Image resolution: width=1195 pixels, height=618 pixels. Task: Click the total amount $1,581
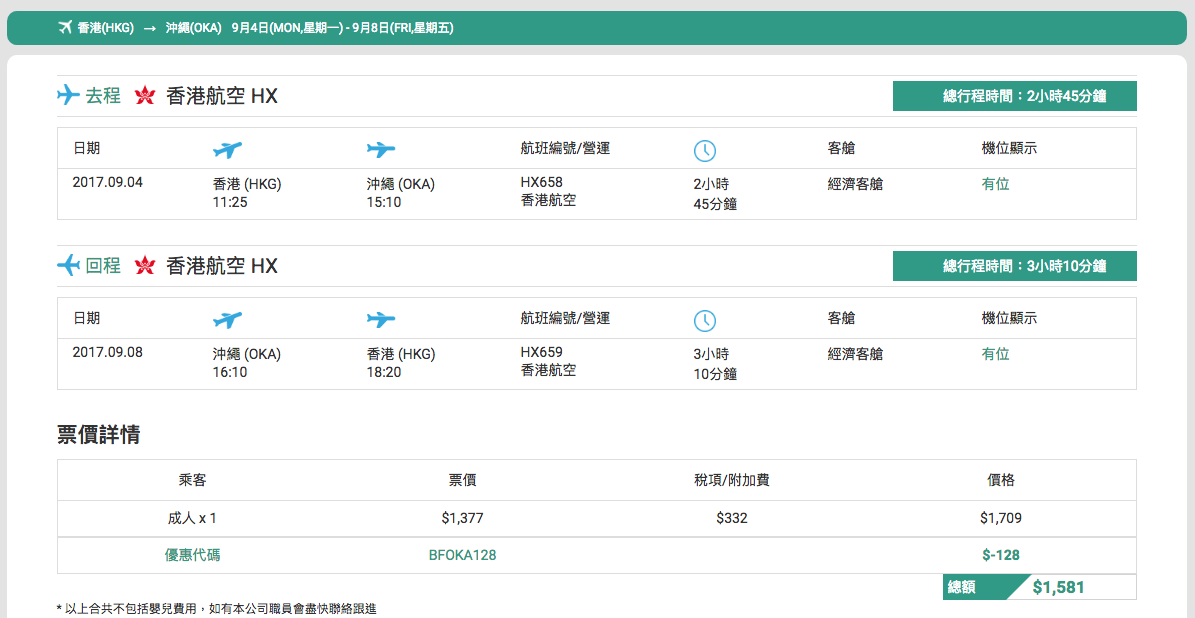coord(1059,587)
